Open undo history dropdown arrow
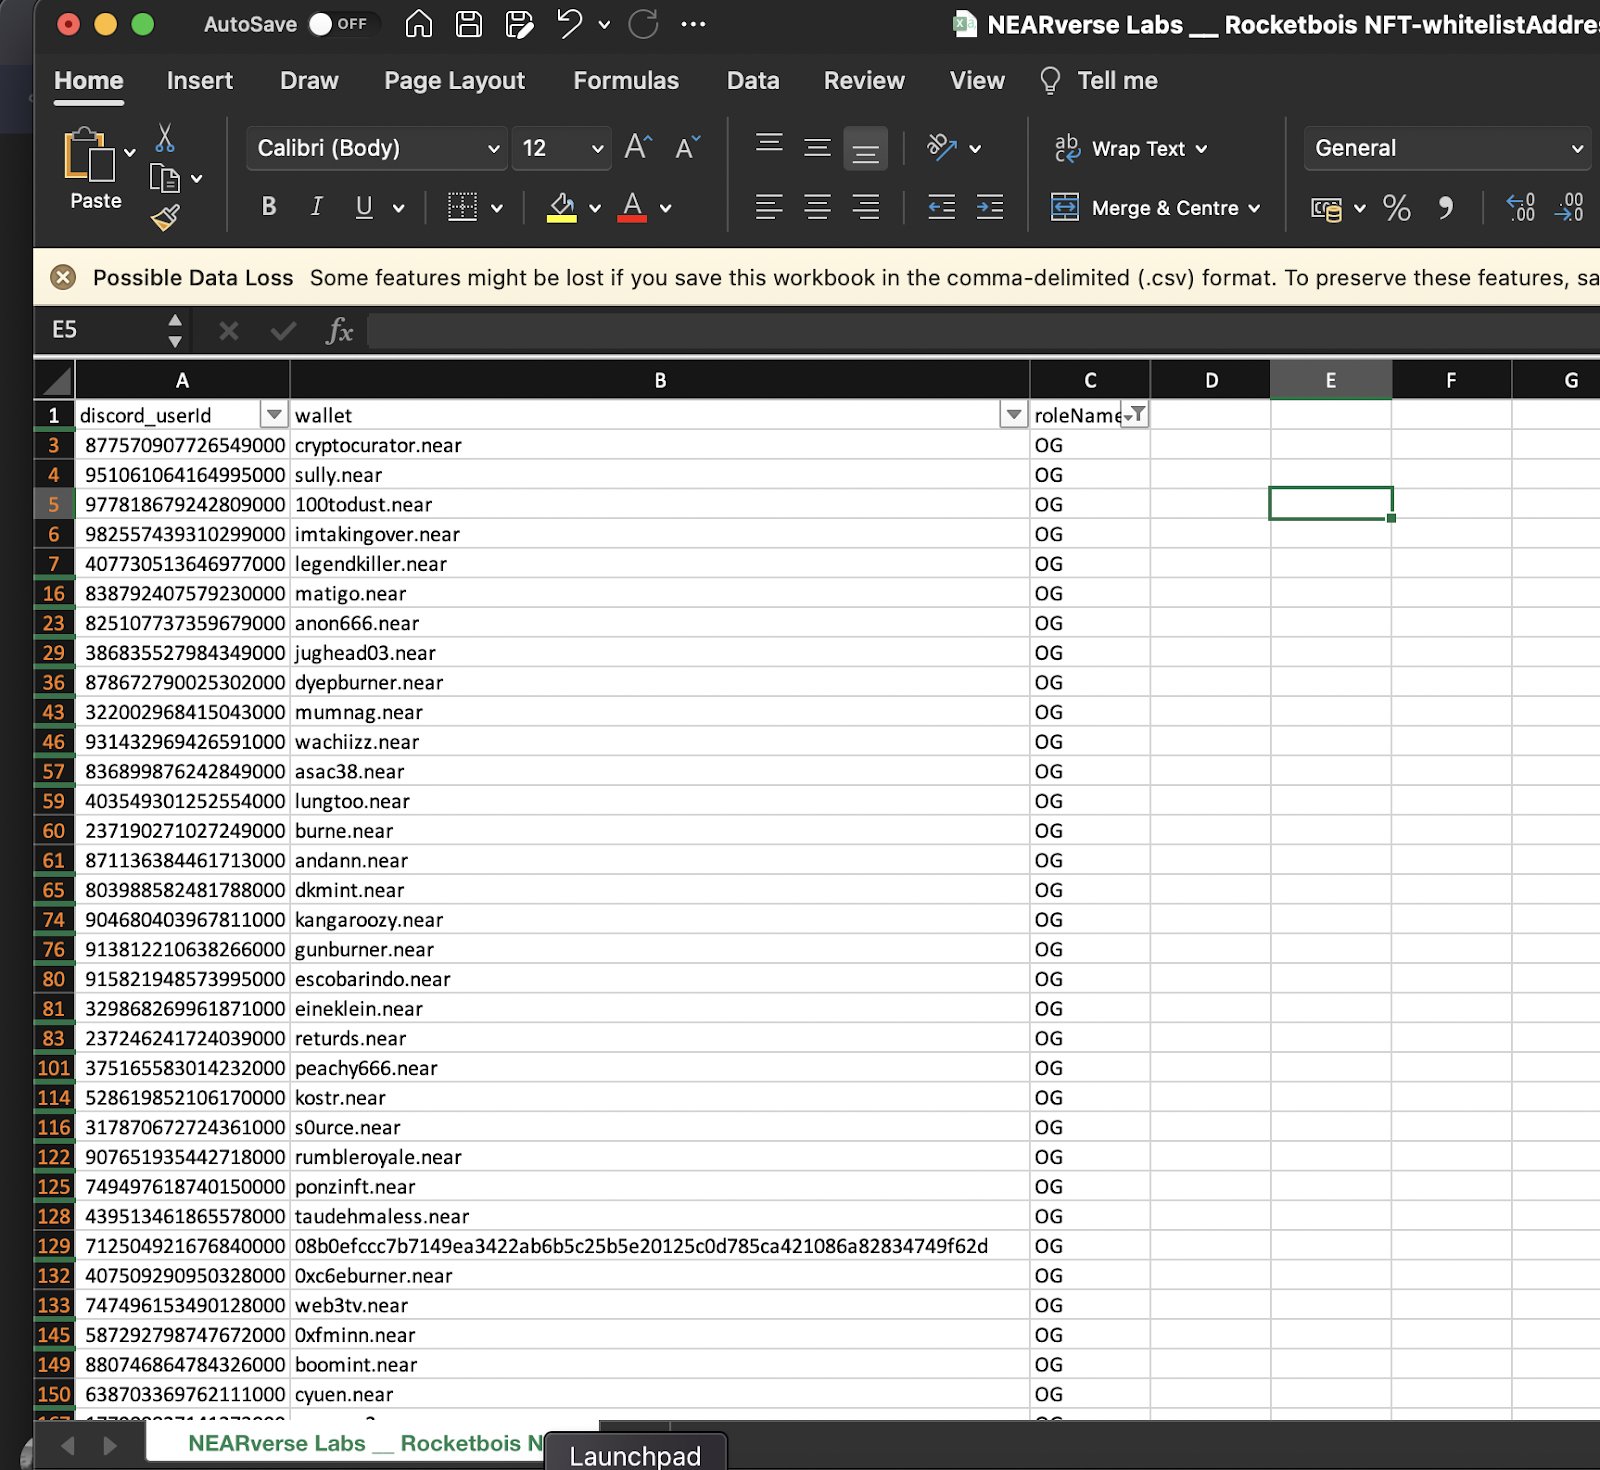Screen dimensions: 1600x1470 (604, 25)
